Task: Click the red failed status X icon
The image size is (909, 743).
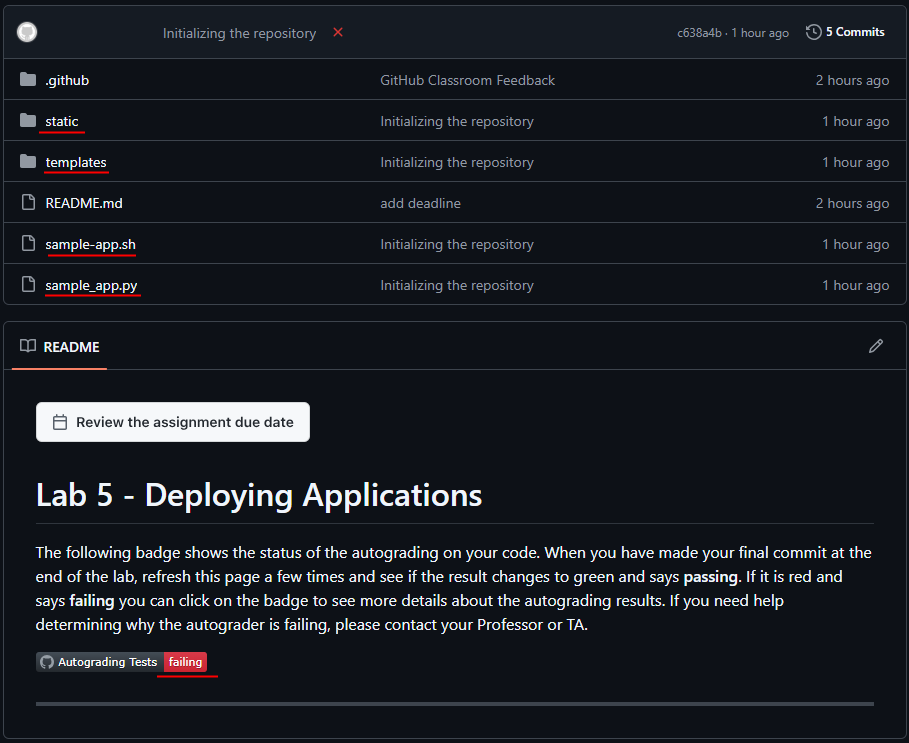Action: tap(338, 32)
